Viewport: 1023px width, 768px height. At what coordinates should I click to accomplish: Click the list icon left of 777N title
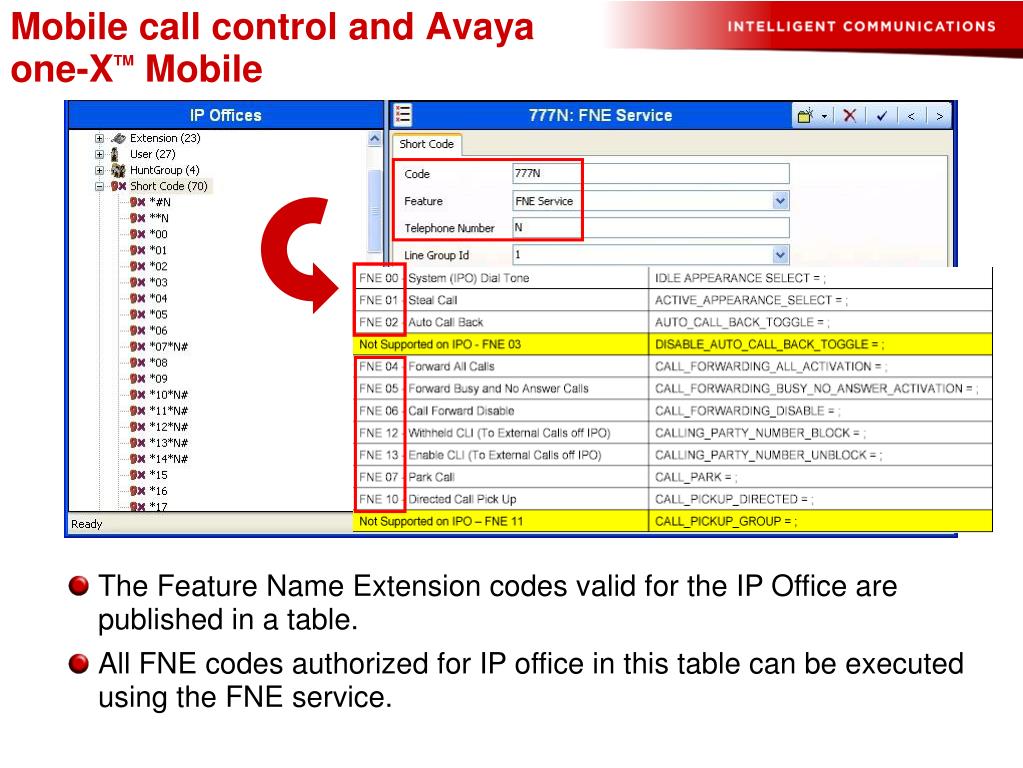[x=403, y=115]
